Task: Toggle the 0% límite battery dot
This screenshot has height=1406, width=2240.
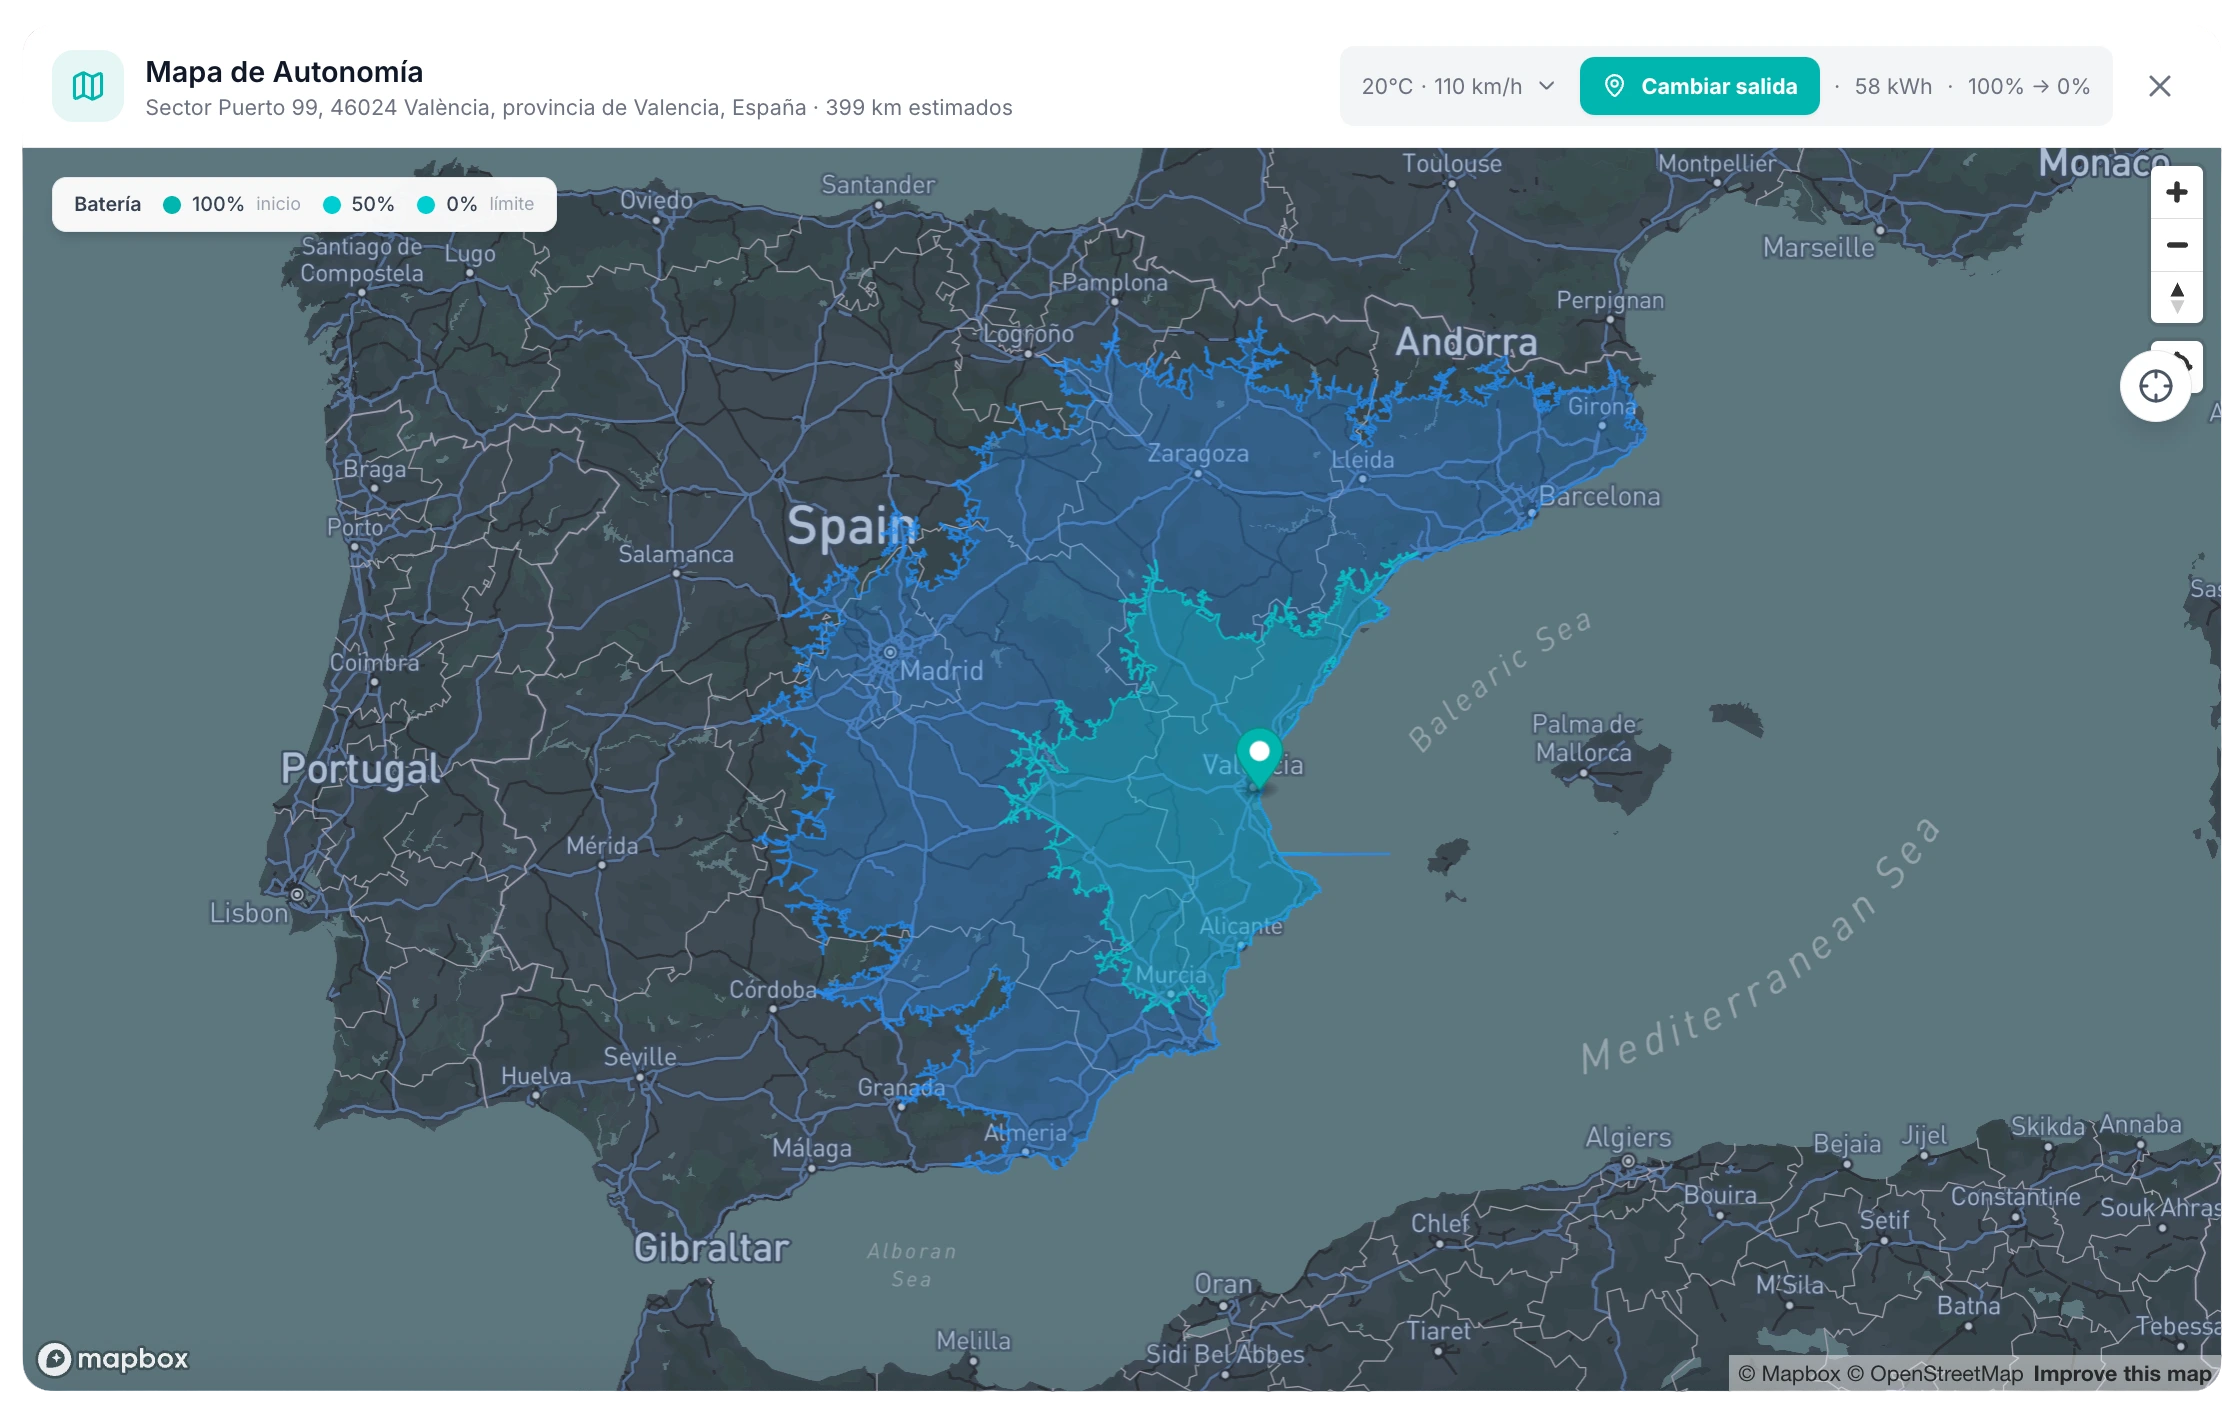Action: [427, 203]
